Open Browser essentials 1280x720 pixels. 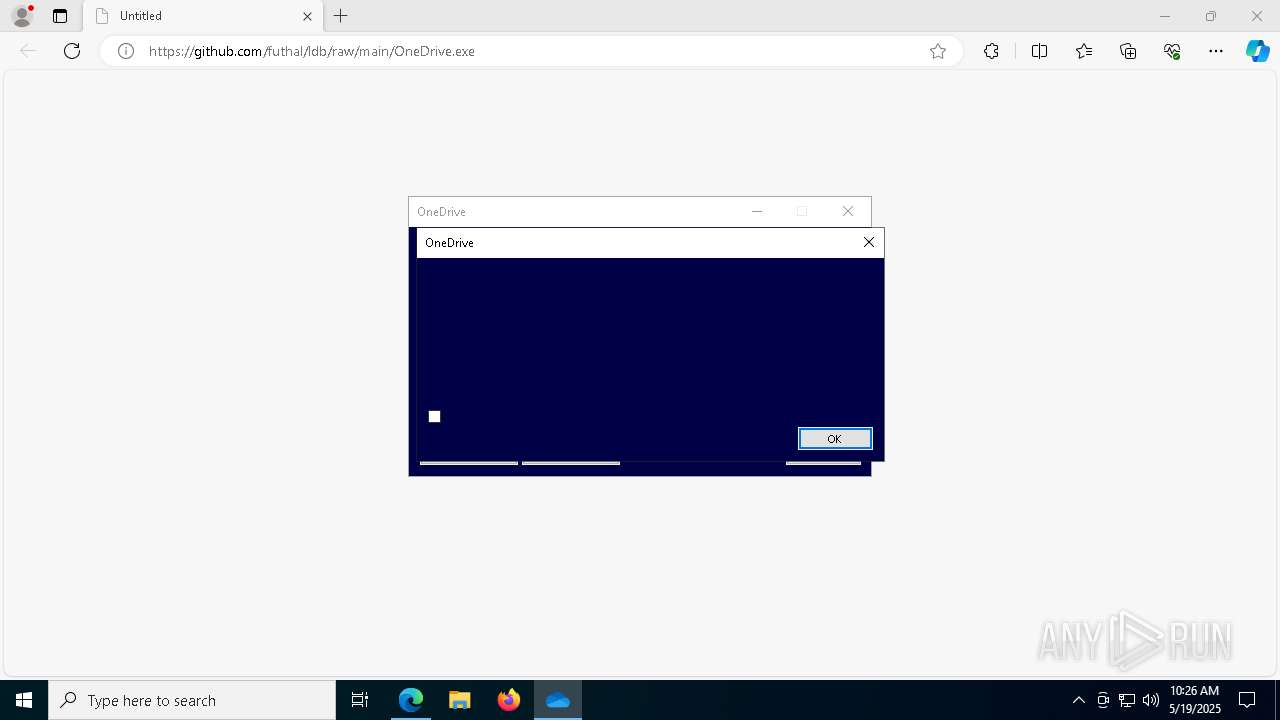point(1172,51)
